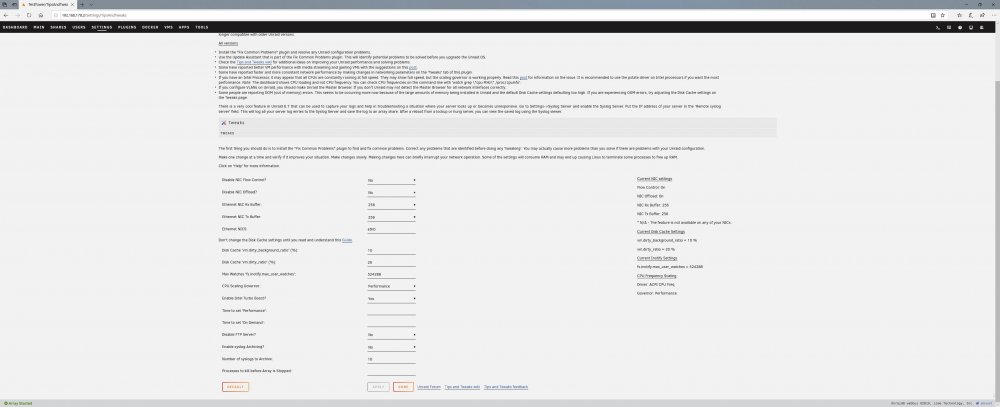Image resolution: width=1000 pixels, height=407 pixels.
Task: Open Disable NIC Flow Control dropdown
Action: [x=392, y=181]
